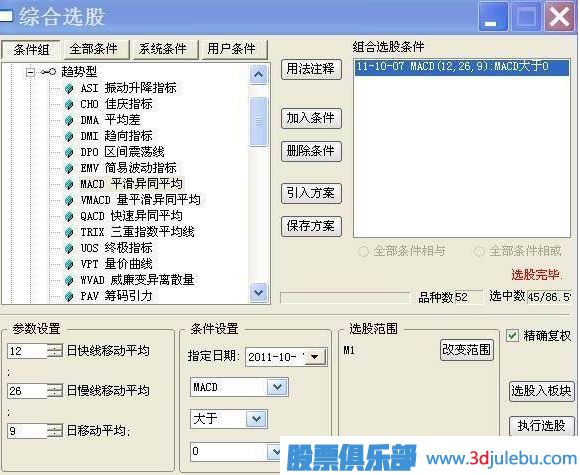This screenshot has height=475, width=580.
Task: Open the 大于 comparison dropdown
Action: [257, 419]
